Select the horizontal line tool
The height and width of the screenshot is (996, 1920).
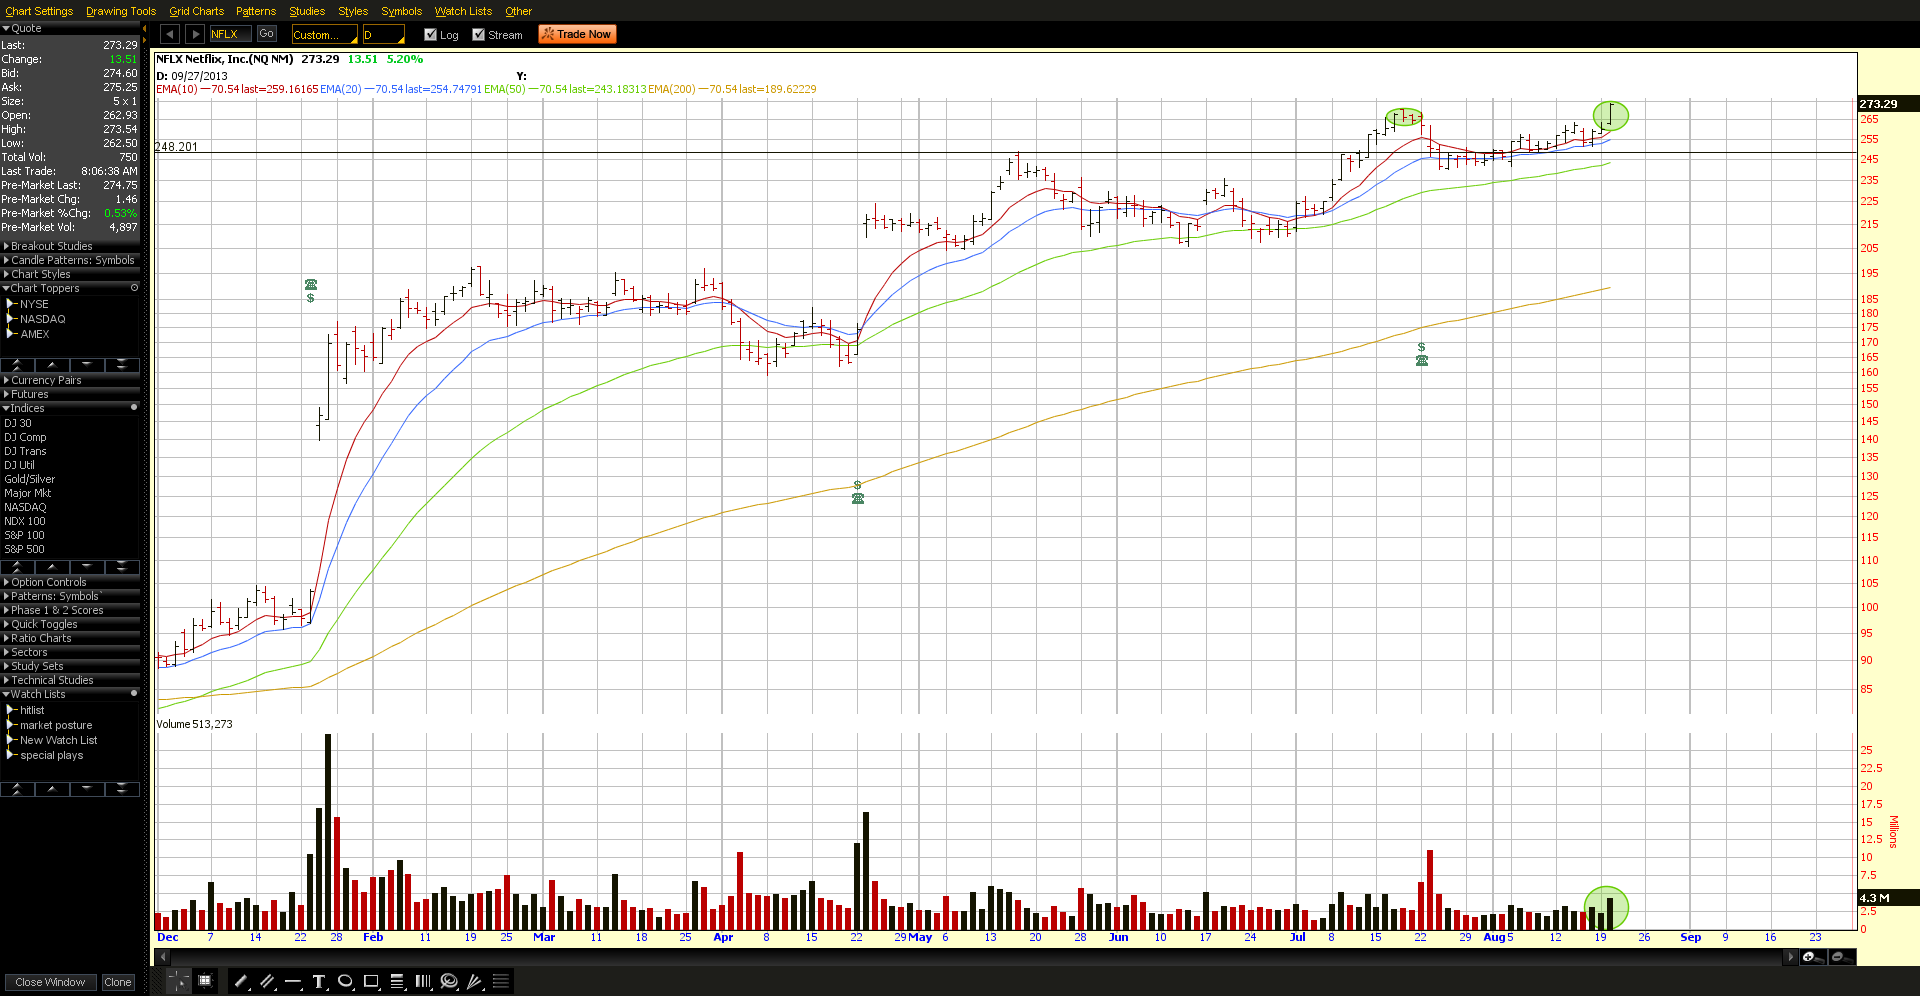293,982
